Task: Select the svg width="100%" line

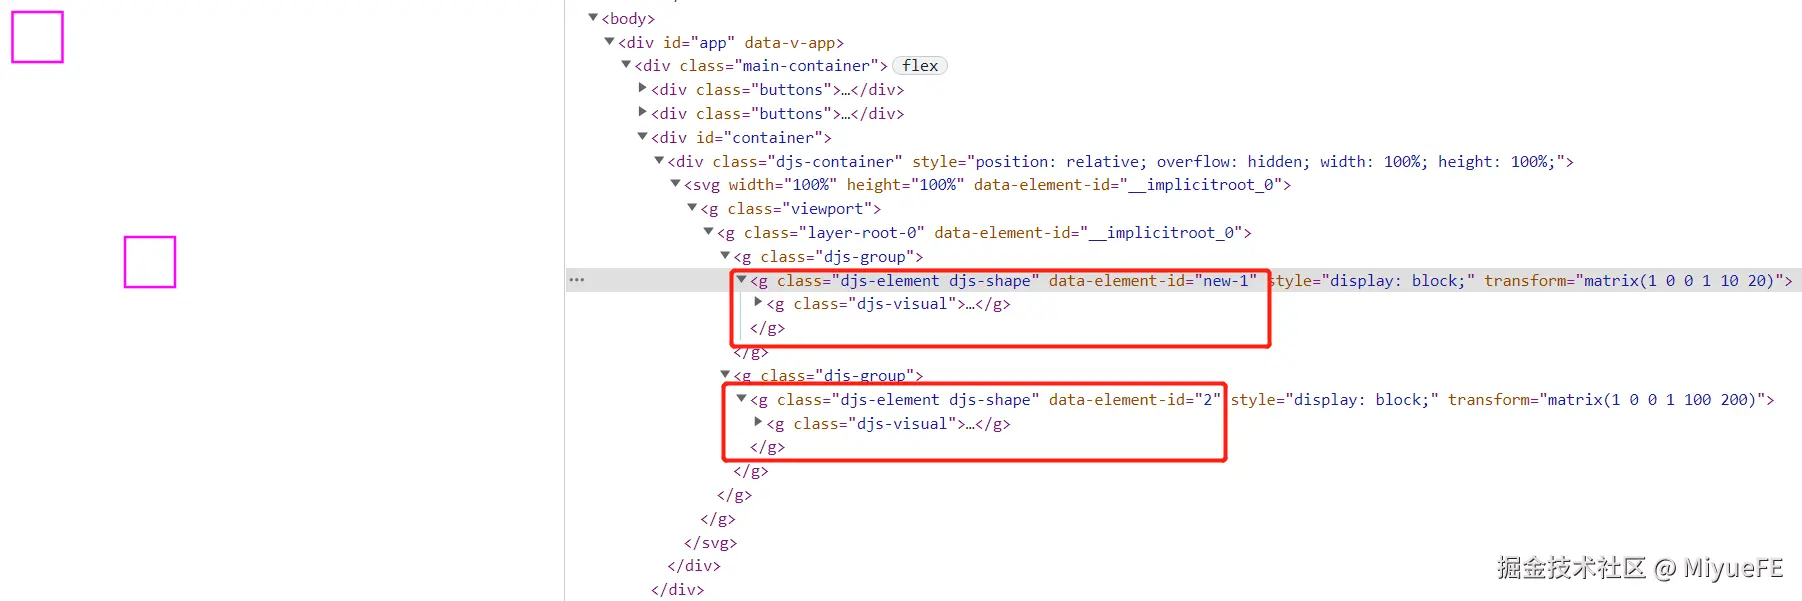Action: [987, 185]
